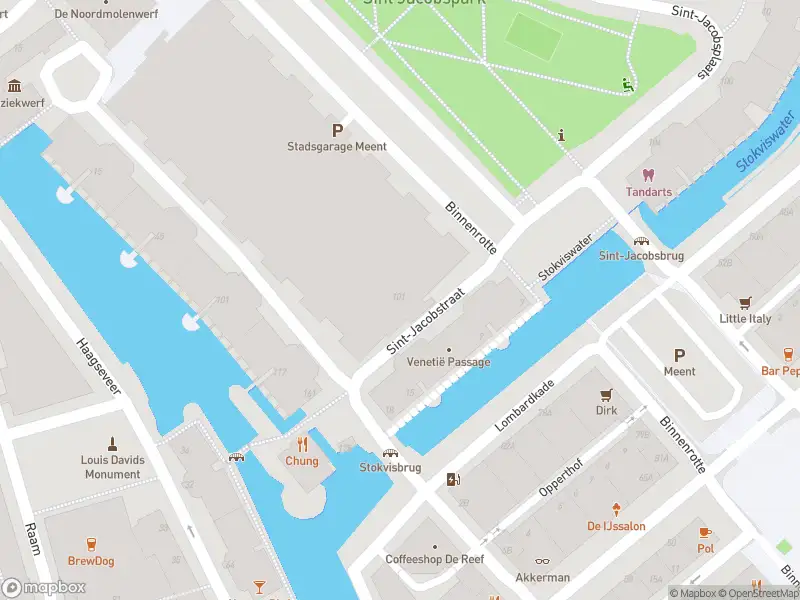Screen dimensions: 800x600
Task: Select the BrewDog beer glass icon
Action: (91, 544)
